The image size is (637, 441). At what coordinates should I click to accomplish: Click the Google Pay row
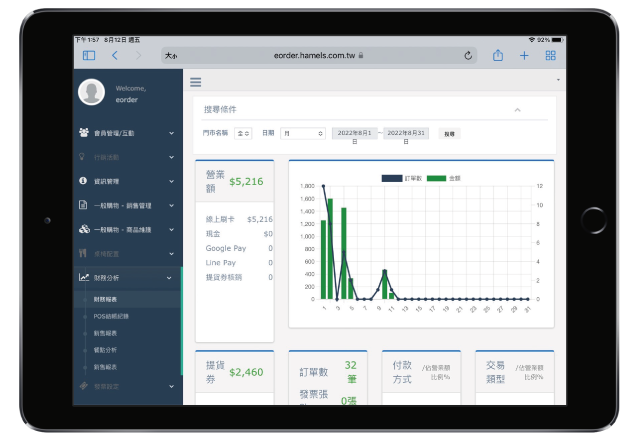239,248
